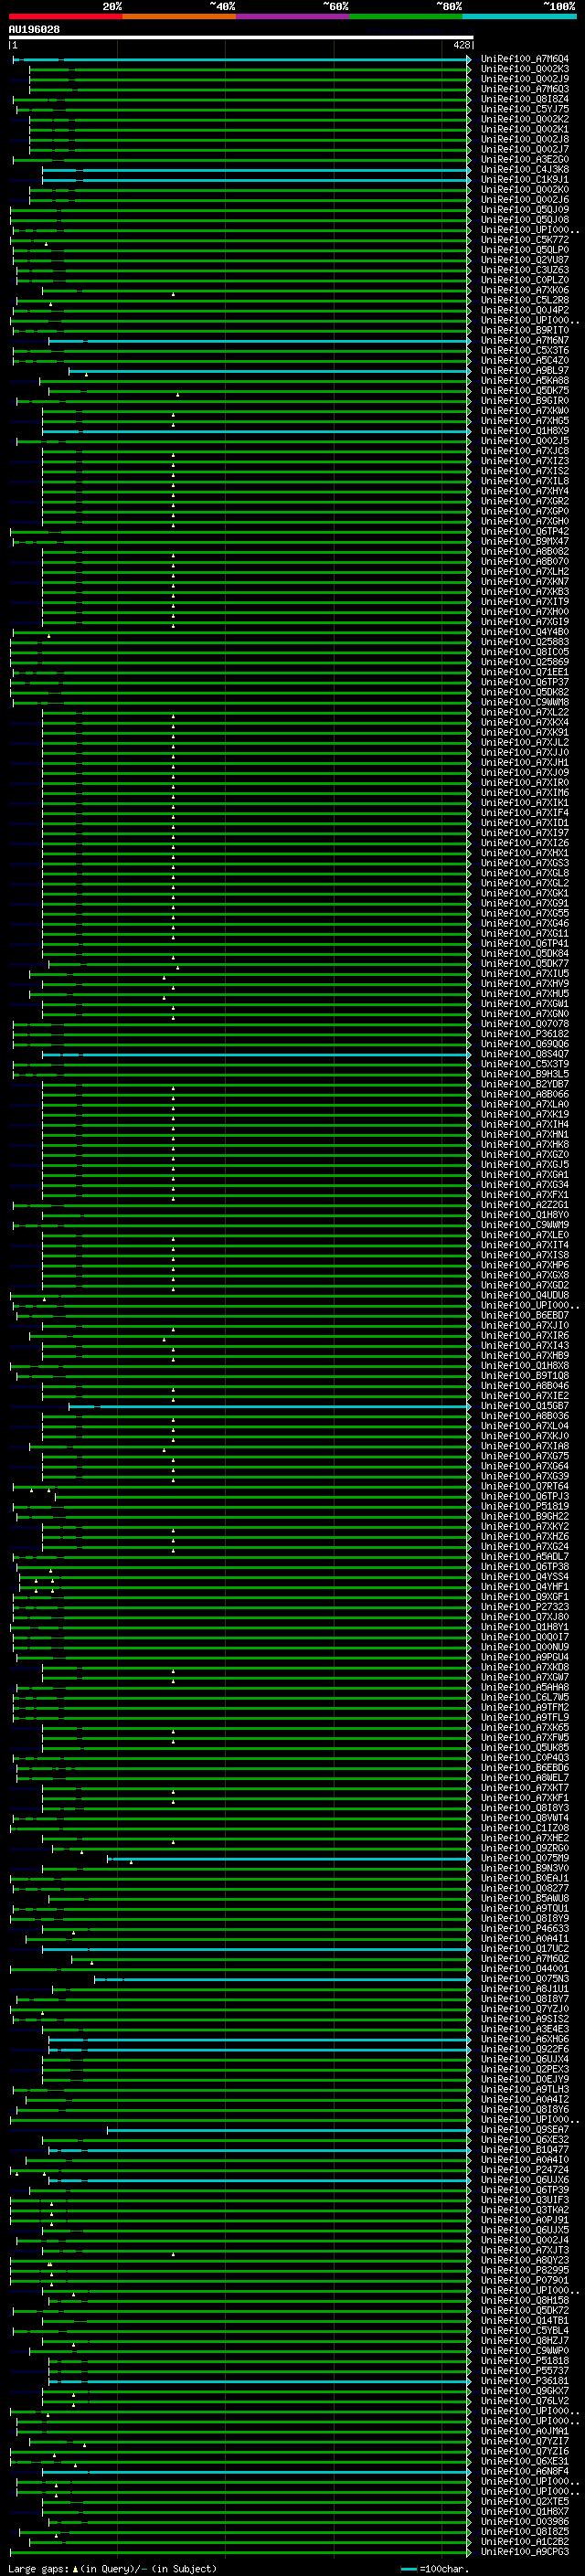The width and height of the screenshot is (585, 2576).
Task: Click the cyan alignment bar for UniRef100_A7M6Q4
Action: 241,59
